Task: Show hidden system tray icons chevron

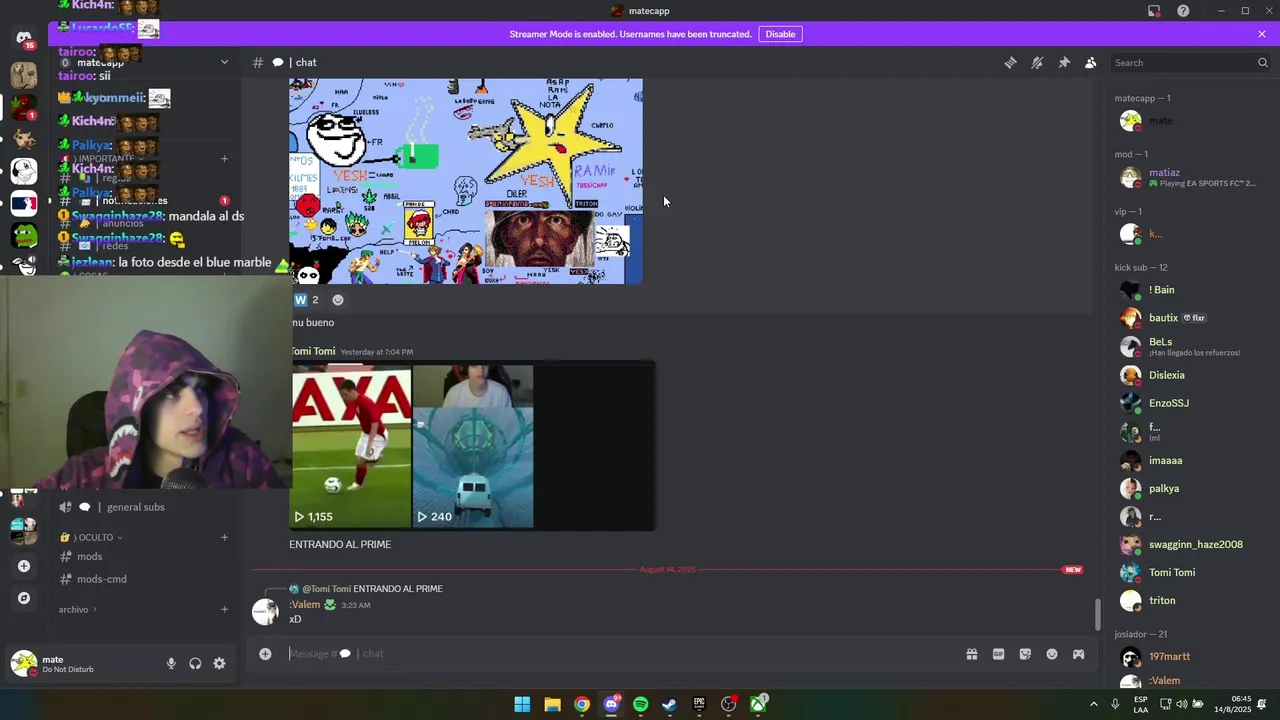Action: (1093, 704)
